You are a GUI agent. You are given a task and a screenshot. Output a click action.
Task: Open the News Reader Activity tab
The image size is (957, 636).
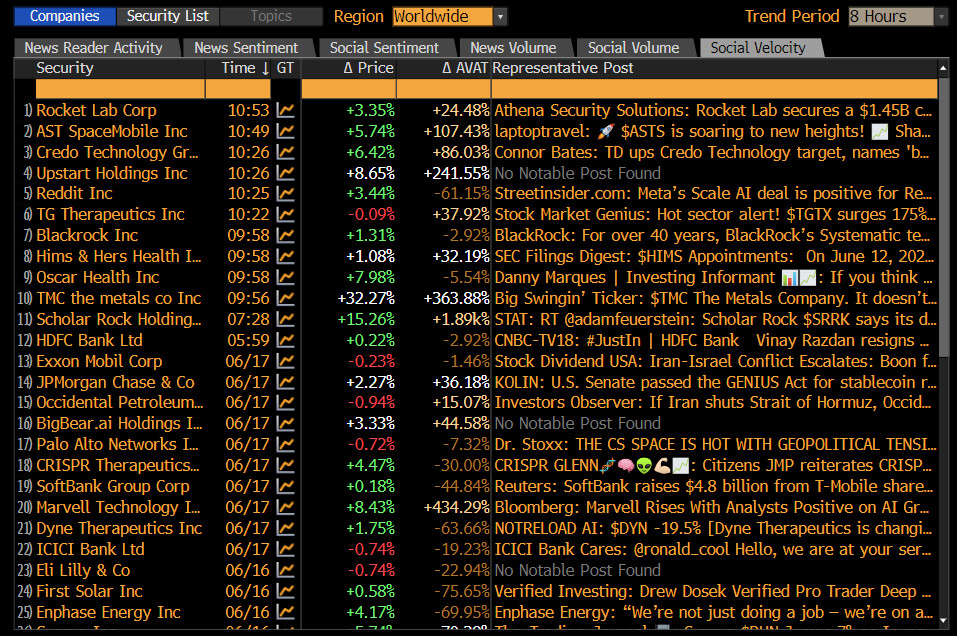tap(95, 48)
